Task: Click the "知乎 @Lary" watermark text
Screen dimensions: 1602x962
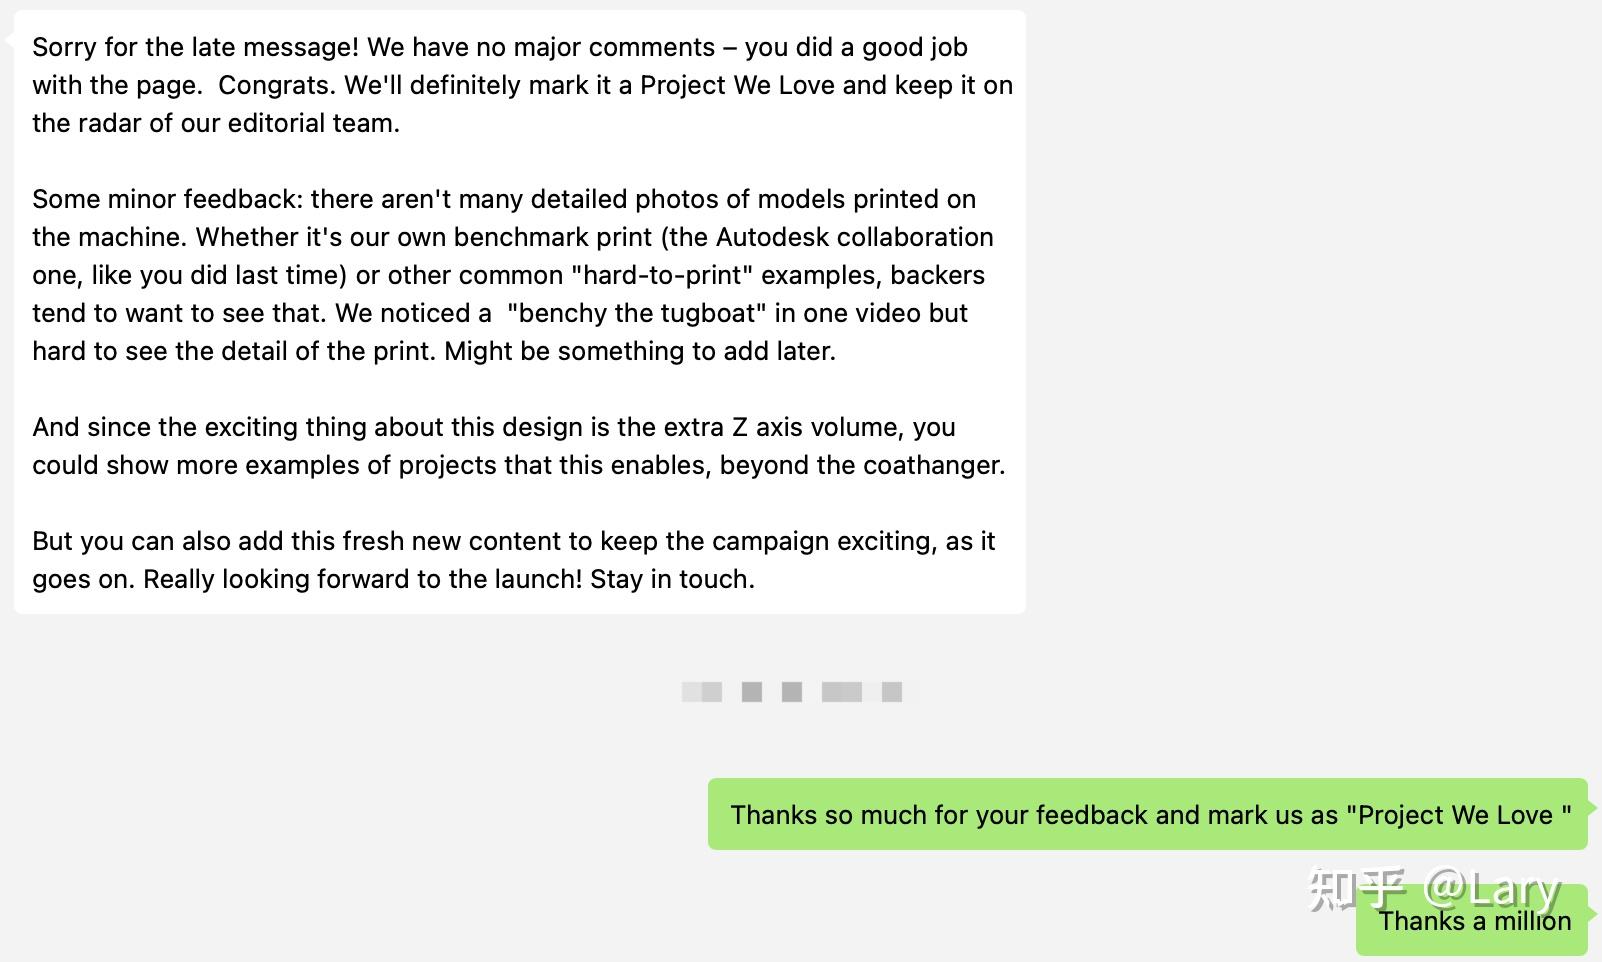Action: [1434, 888]
